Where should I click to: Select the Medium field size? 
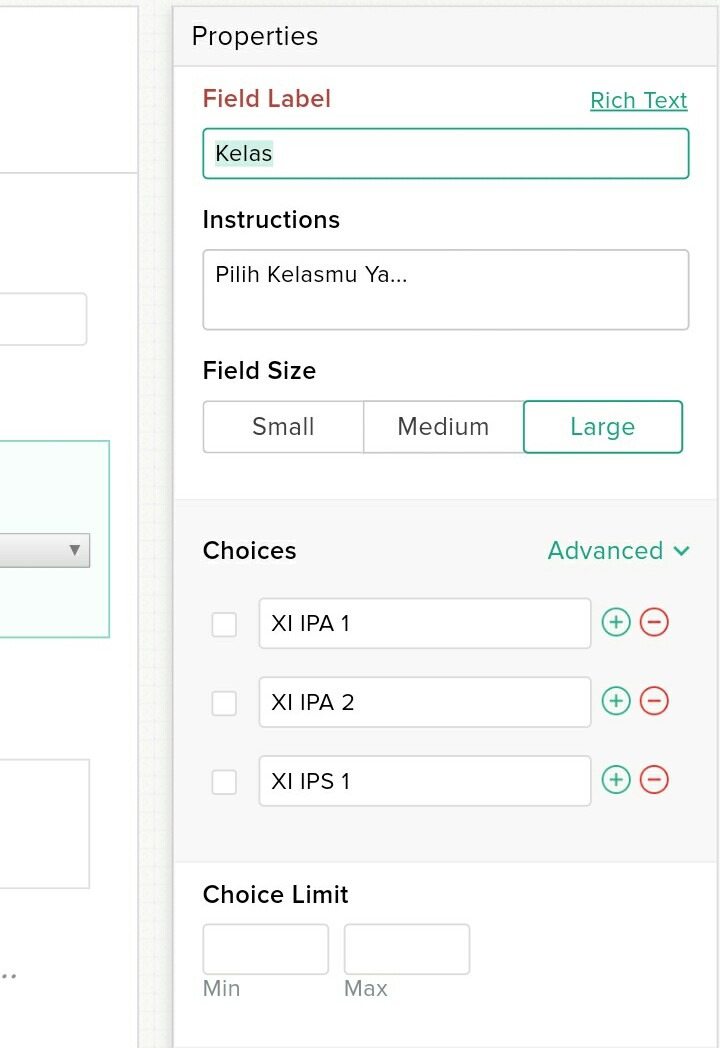coord(443,427)
